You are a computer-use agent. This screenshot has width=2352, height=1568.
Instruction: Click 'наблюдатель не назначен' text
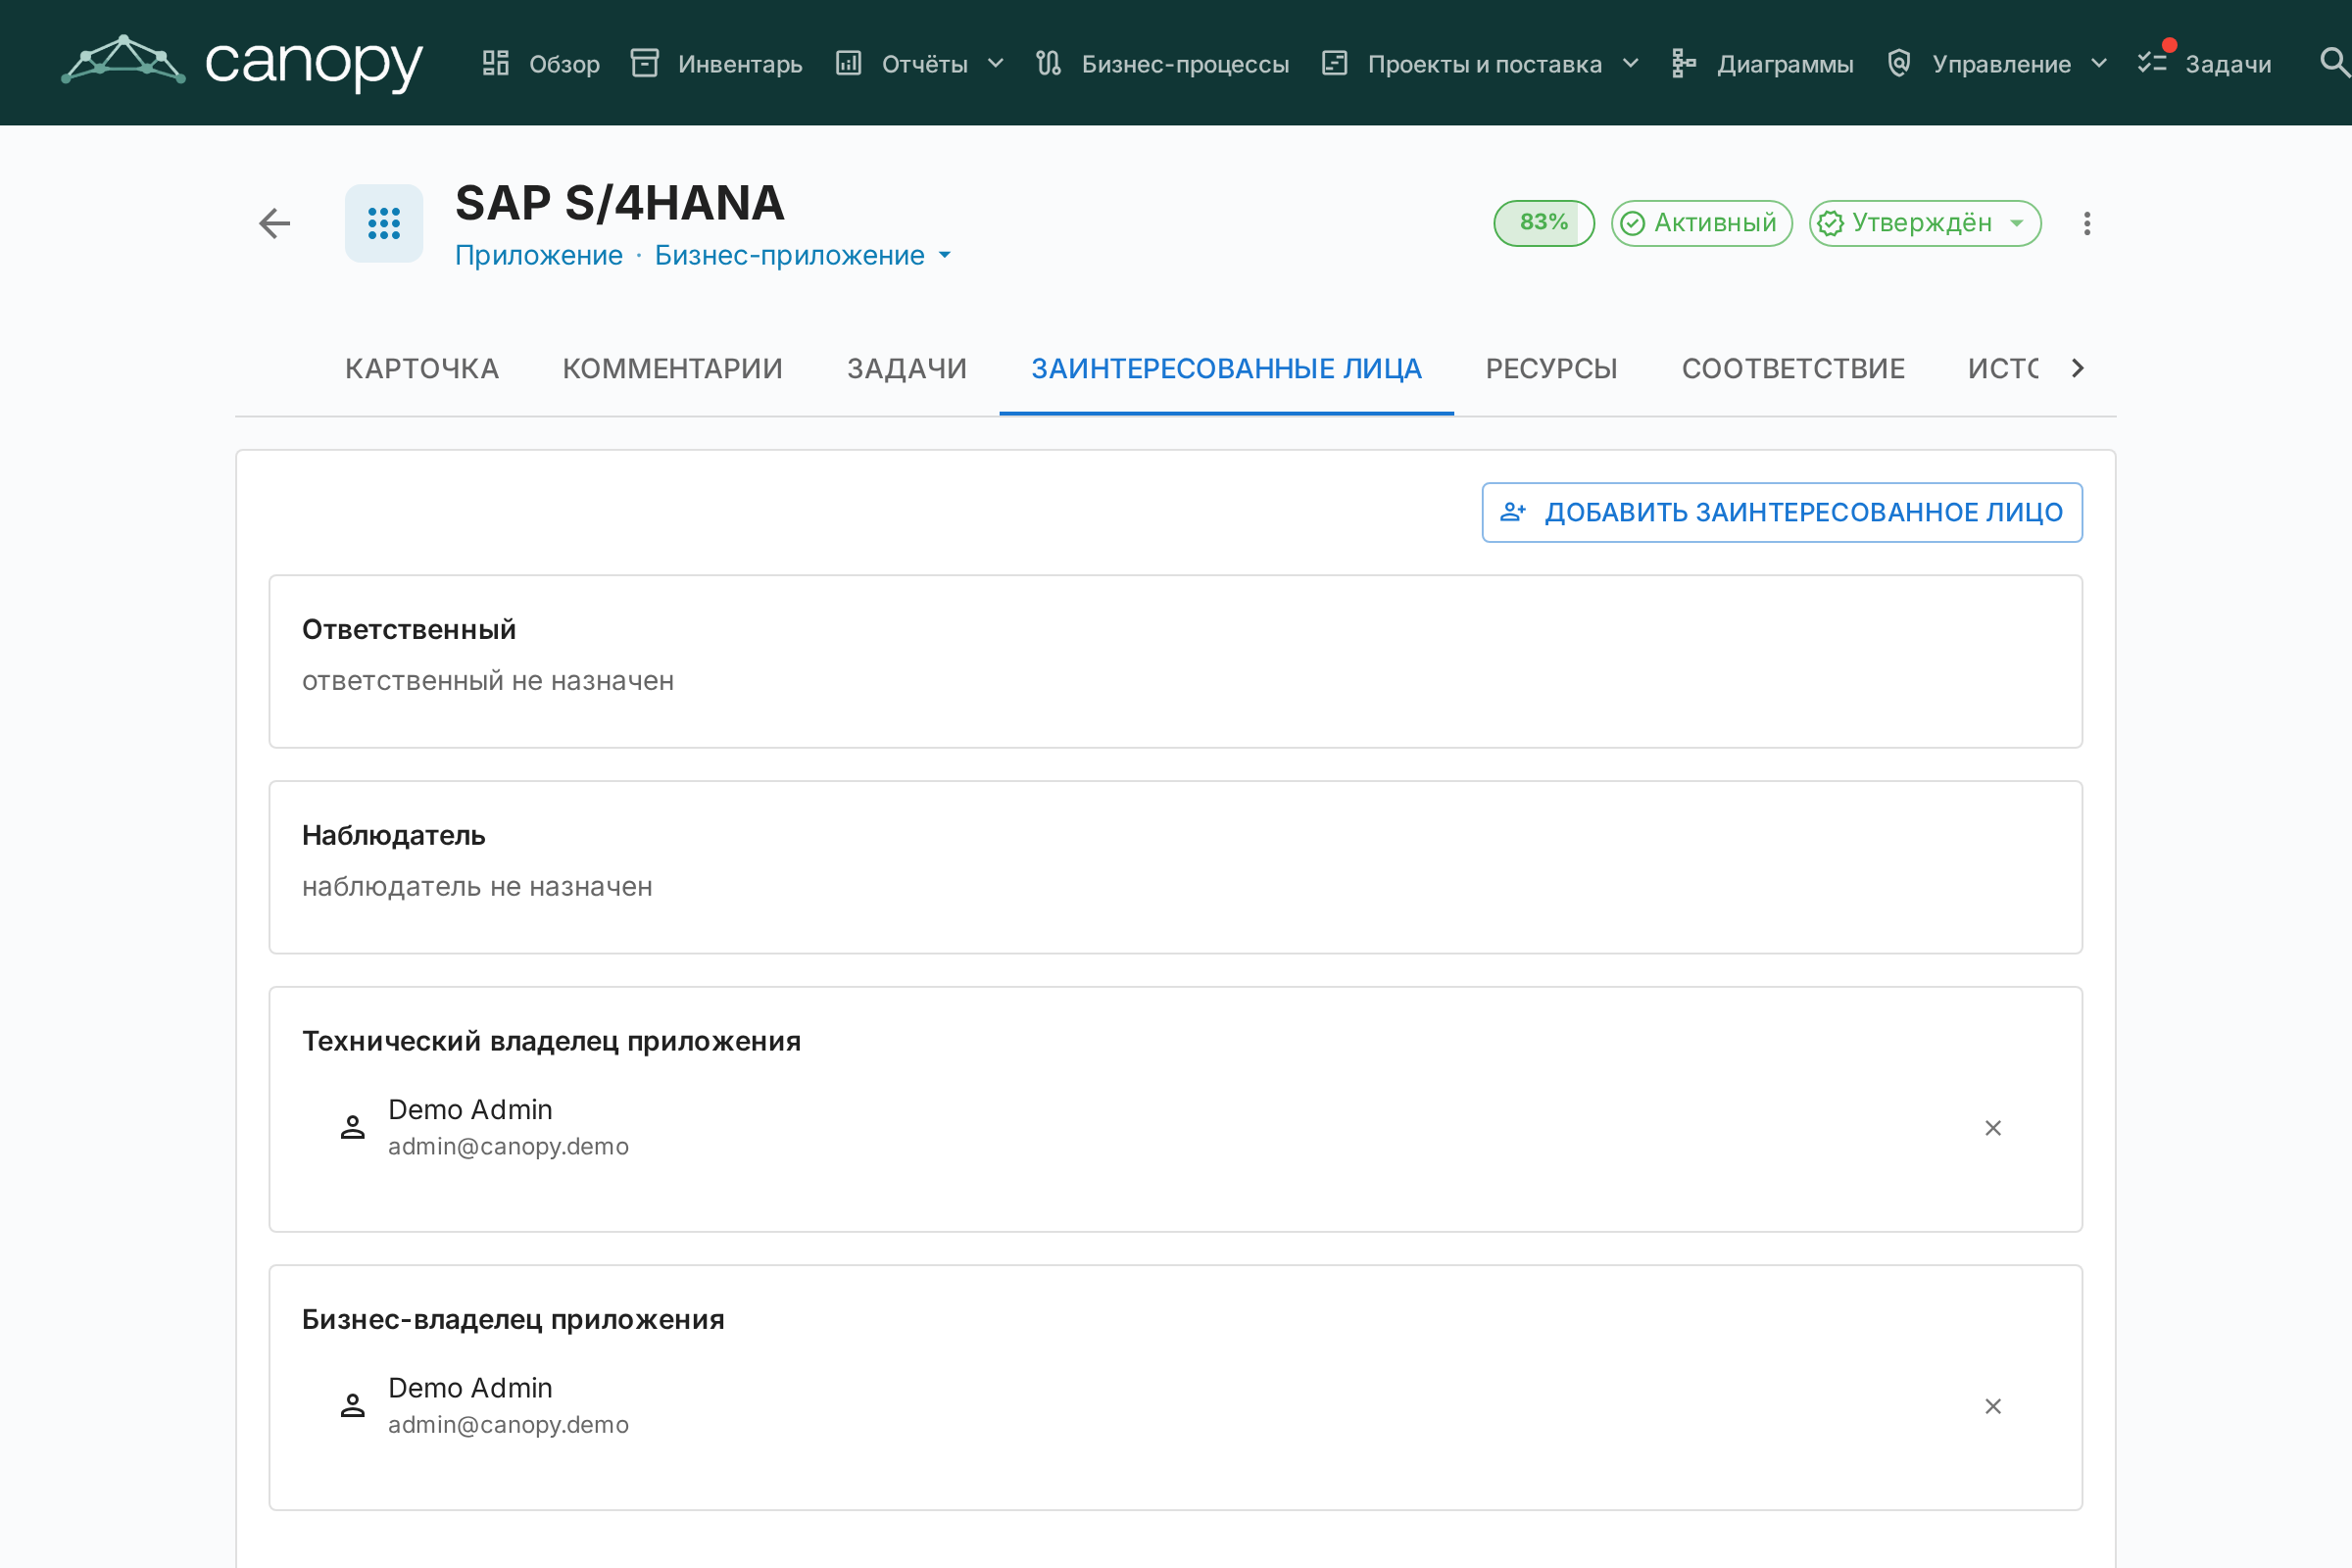point(477,887)
